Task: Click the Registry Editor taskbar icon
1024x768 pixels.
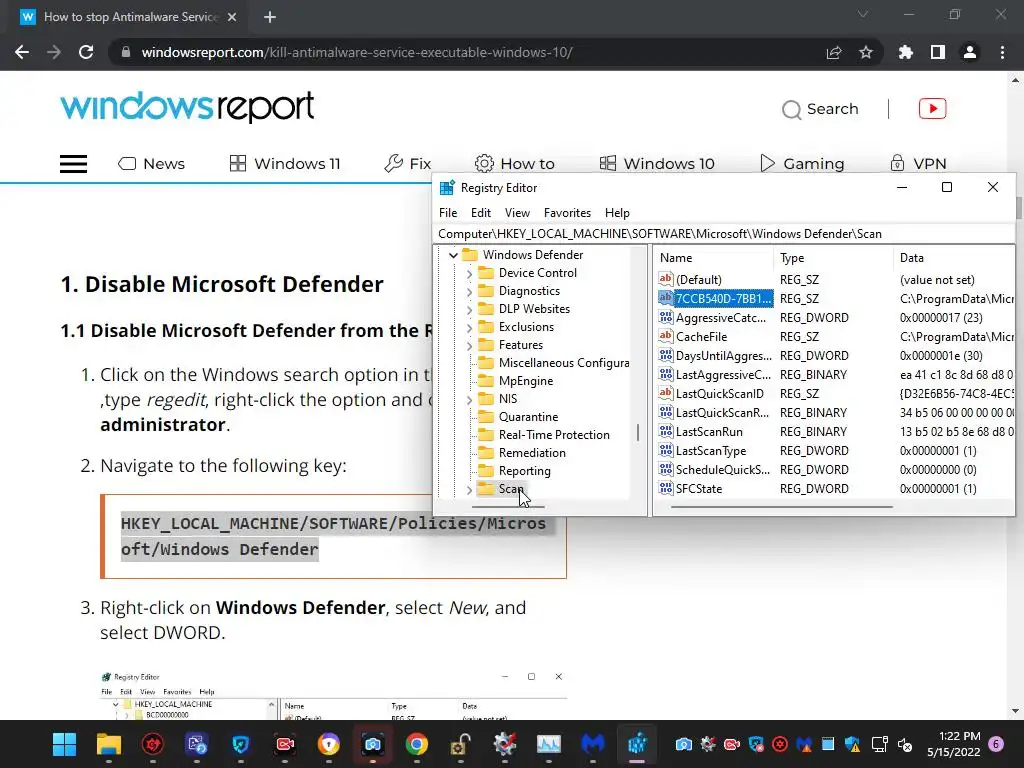Action: click(637, 744)
